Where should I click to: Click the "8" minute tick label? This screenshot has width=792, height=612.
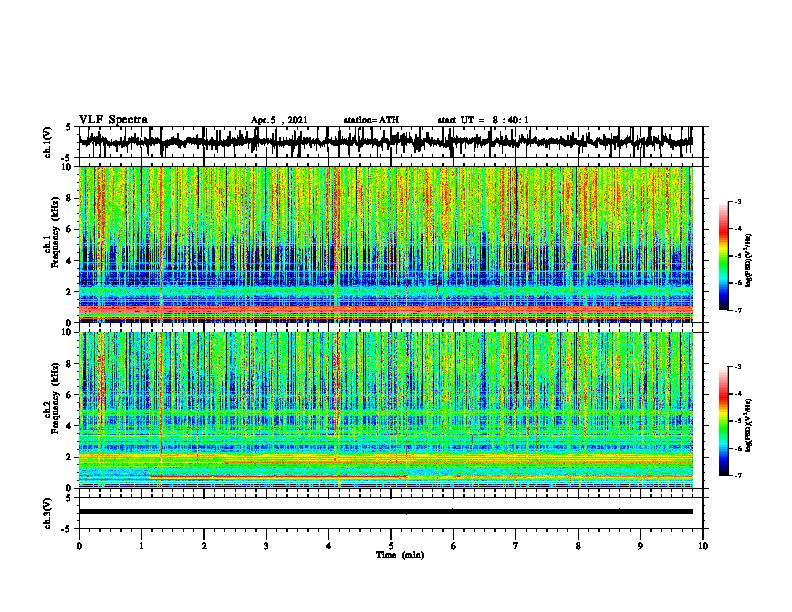tap(578, 546)
